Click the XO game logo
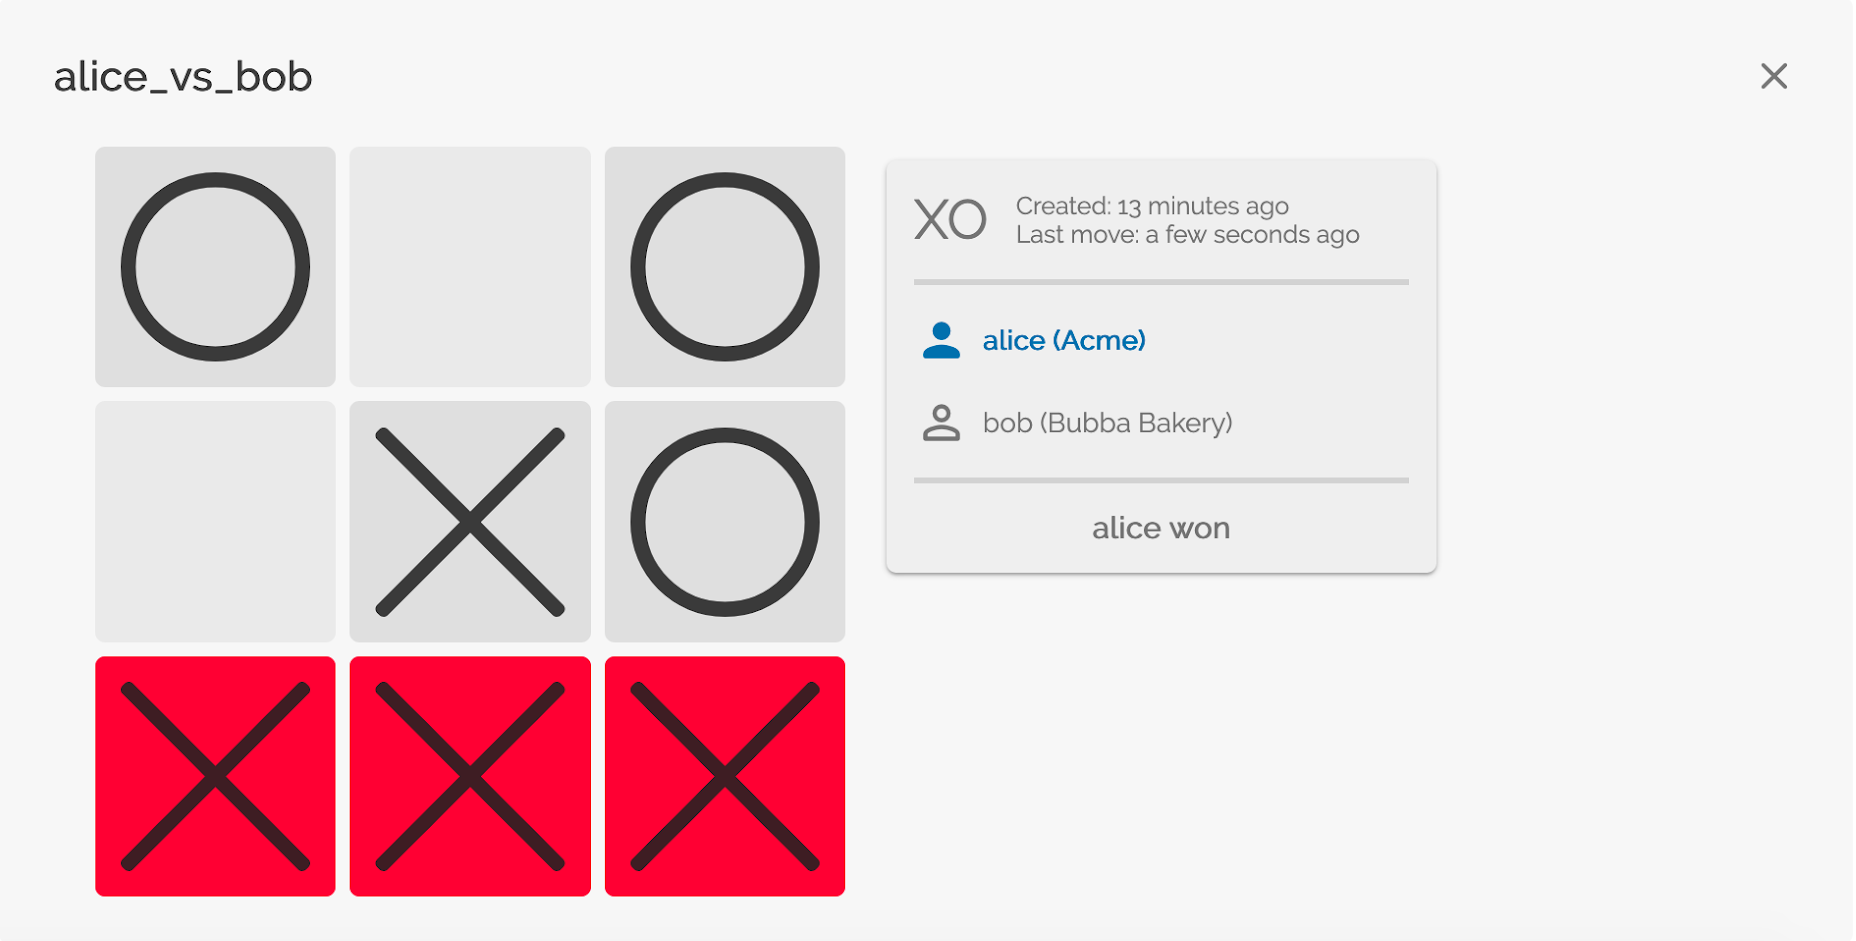Screen dimensions: 1856x941 point(950,220)
